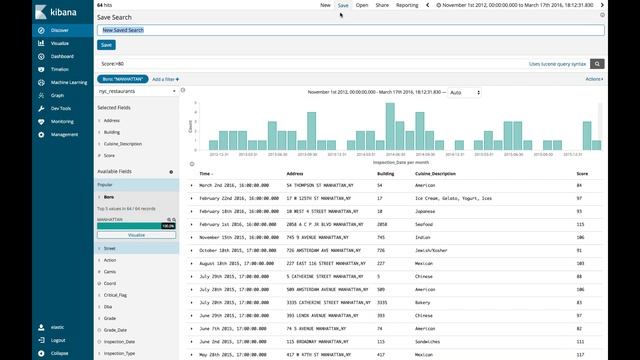Click the saved search name field
This screenshot has width=640, height=360.
351,30
